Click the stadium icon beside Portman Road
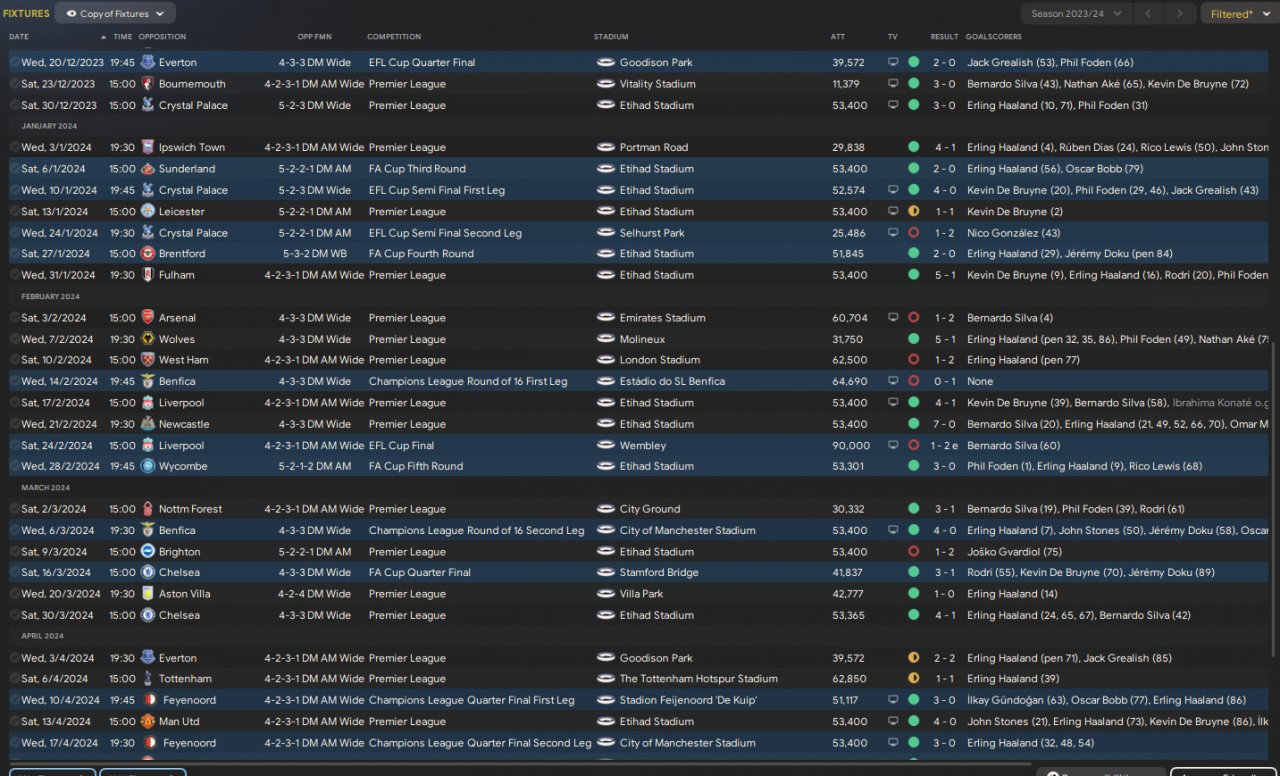Screen dimensions: 1280x776 pos(605,147)
